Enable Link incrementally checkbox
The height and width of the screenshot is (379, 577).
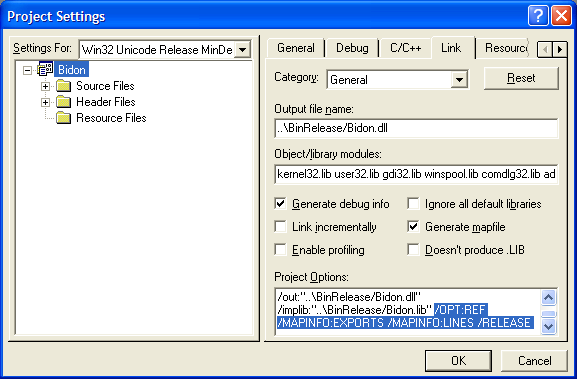click(x=280, y=227)
